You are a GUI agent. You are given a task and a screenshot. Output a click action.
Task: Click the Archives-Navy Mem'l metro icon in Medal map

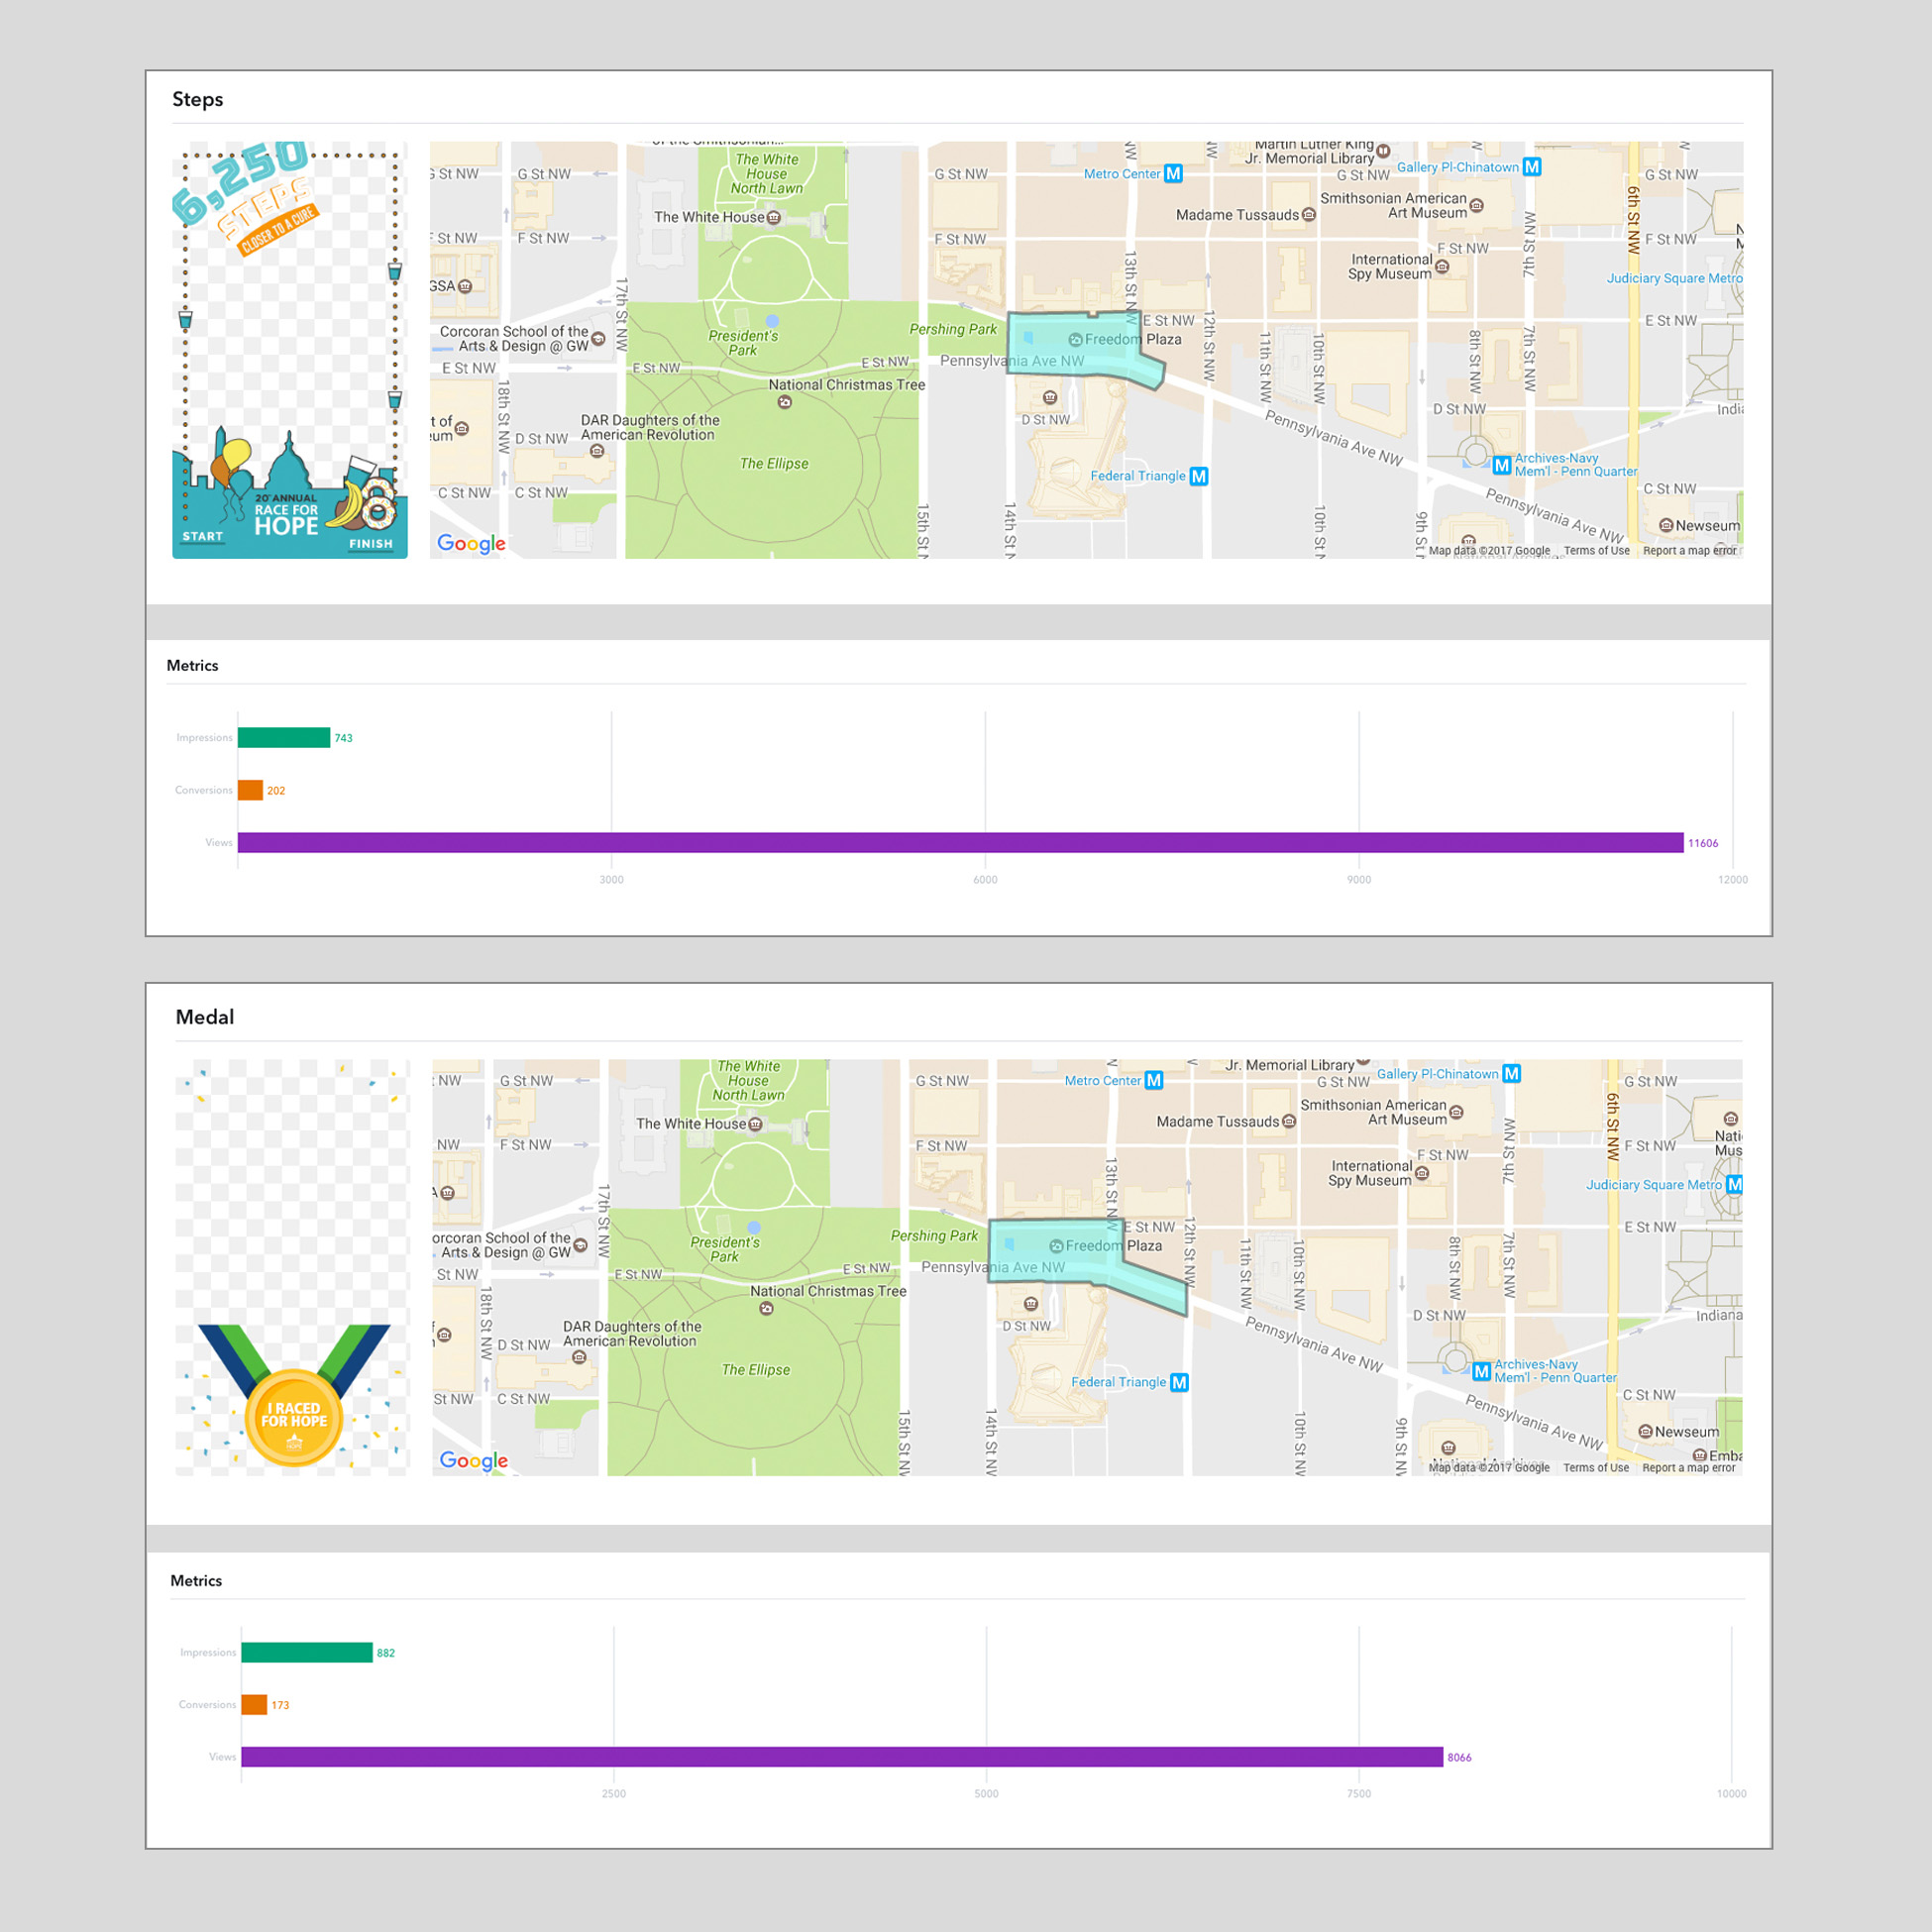pos(1482,1371)
